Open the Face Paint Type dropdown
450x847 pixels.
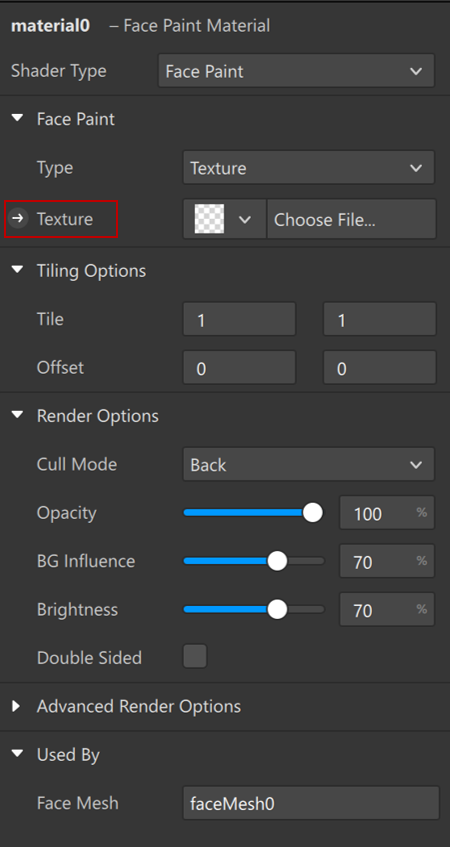pyautogui.click(x=308, y=168)
